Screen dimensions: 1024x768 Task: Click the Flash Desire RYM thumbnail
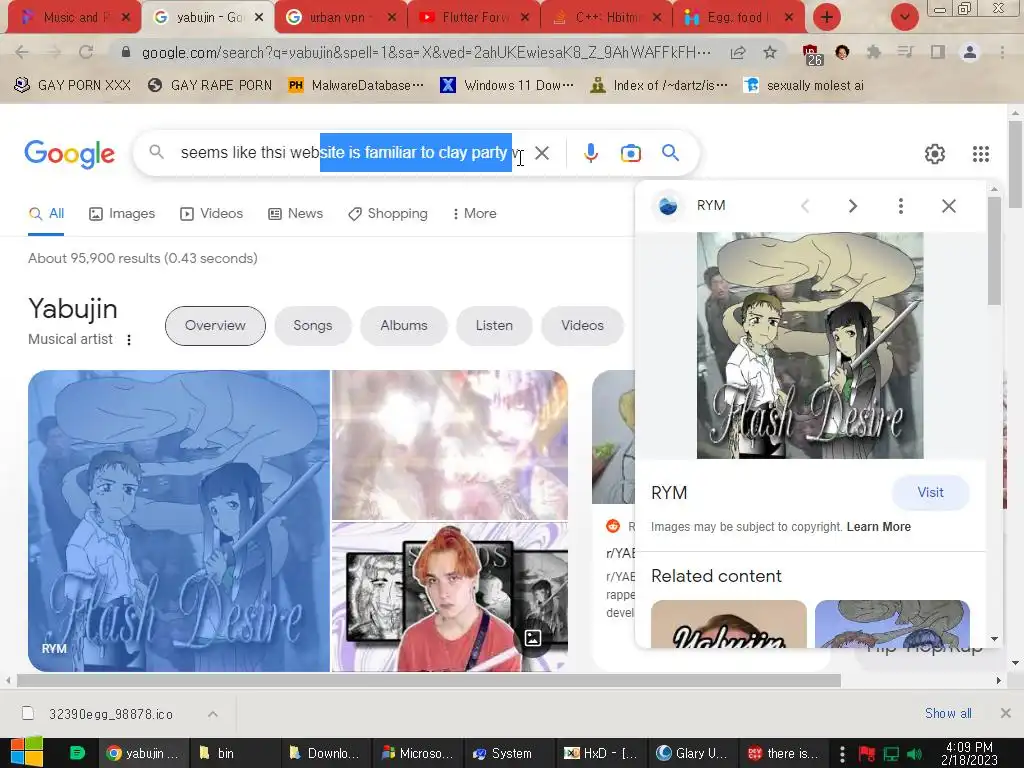pyautogui.click(x=179, y=521)
